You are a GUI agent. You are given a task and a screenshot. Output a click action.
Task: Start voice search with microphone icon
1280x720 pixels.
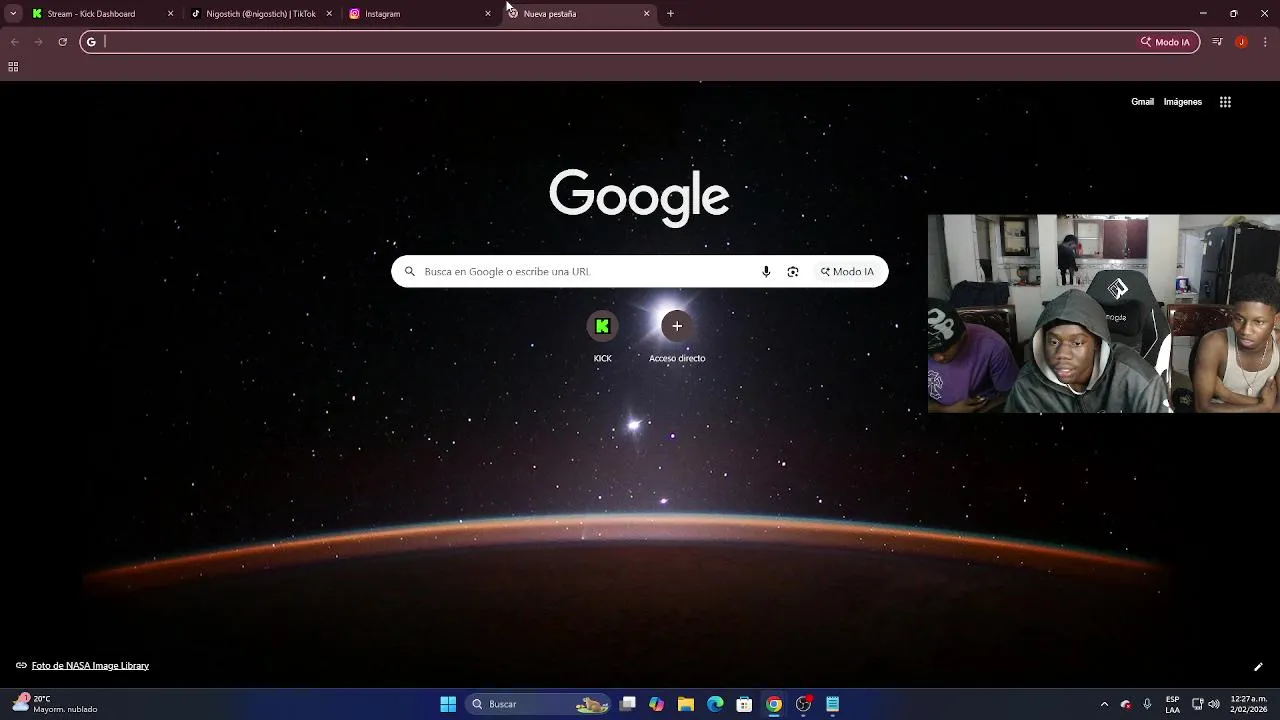(x=766, y=271)
